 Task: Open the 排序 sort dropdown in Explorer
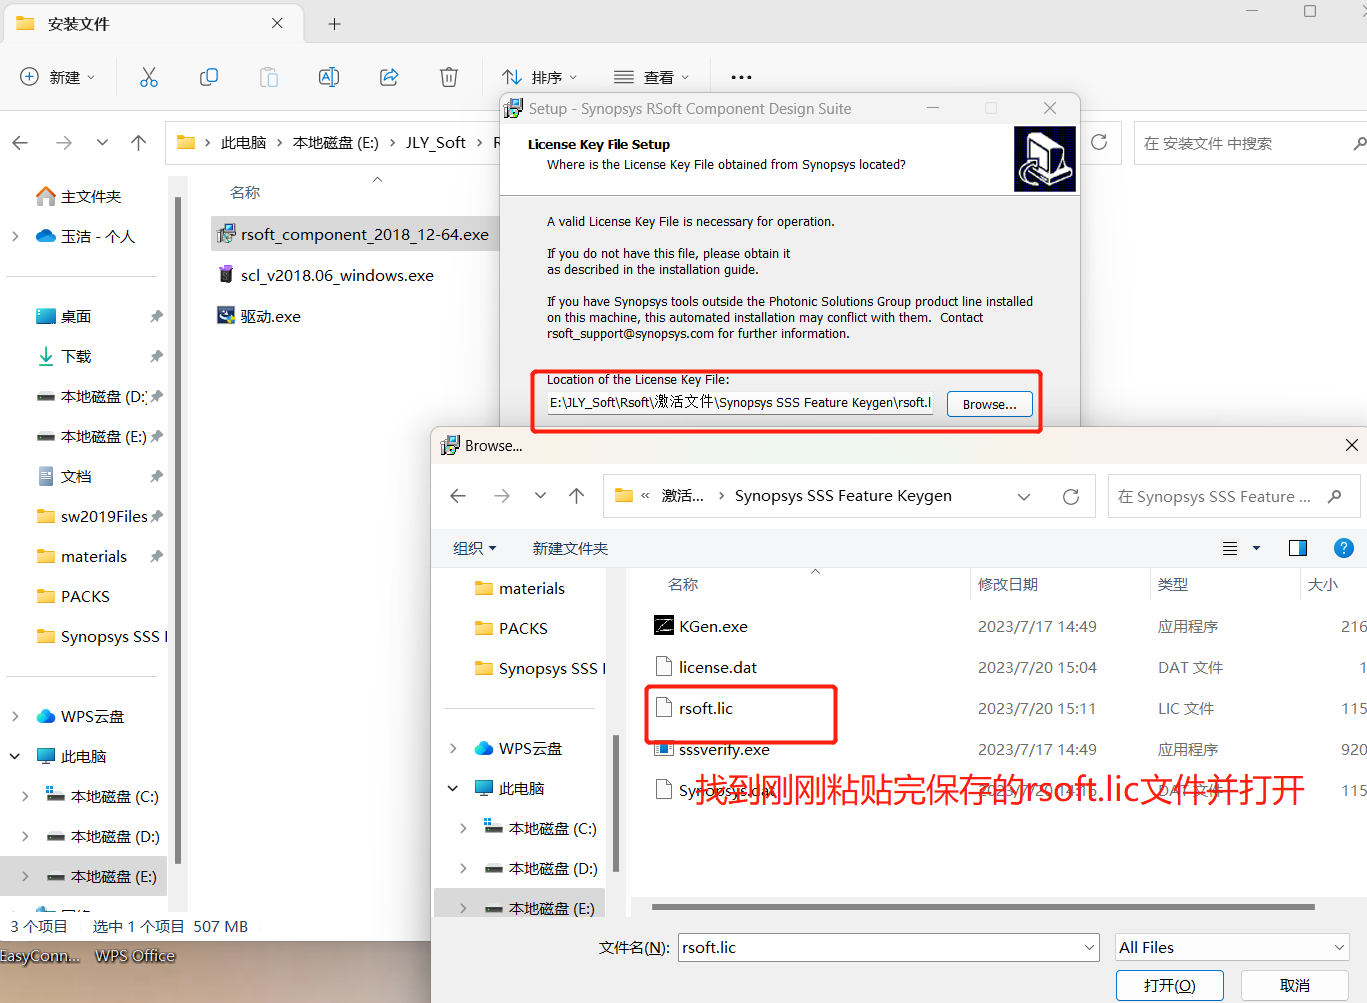[540, 77]
